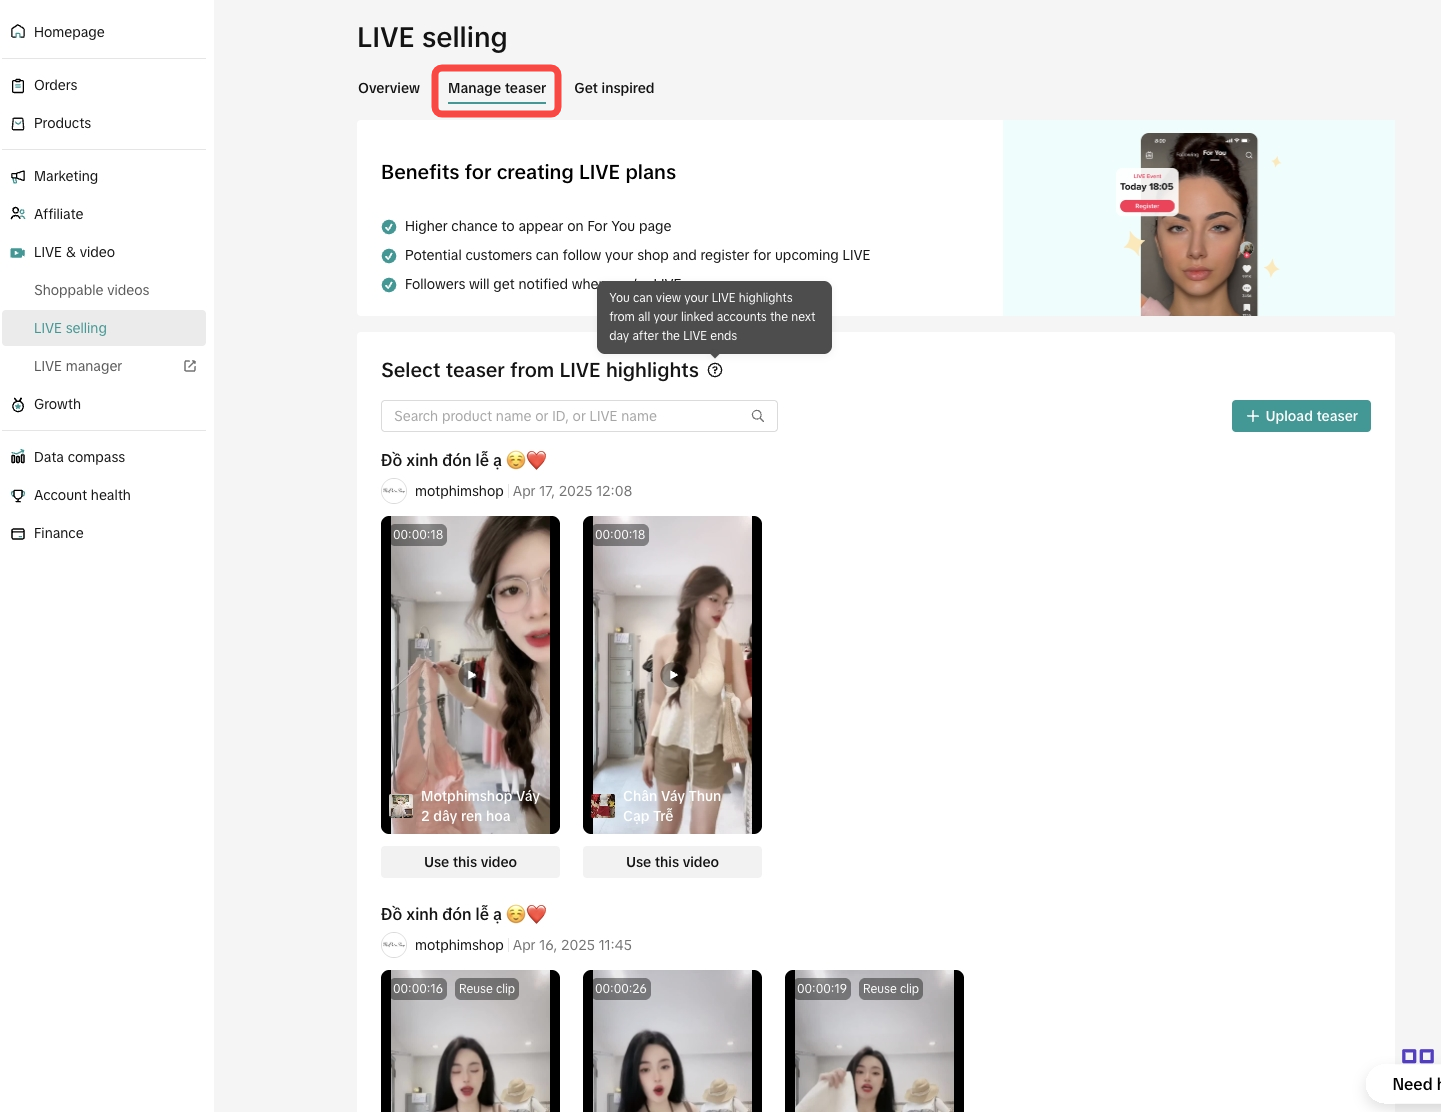Click the Upload teaser button
Image resolution: width=1441 pixels, height=1112 pixels.
tap(1301, 416)
